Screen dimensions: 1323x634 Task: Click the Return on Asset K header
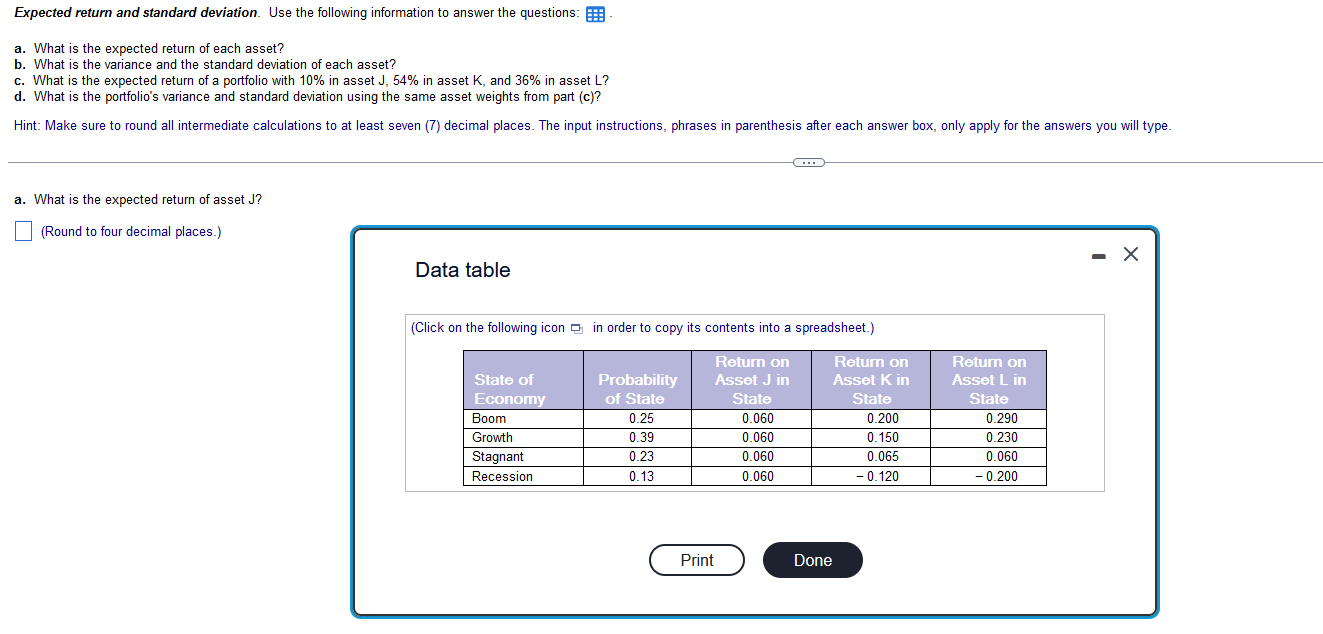click(x=871, y=380)
